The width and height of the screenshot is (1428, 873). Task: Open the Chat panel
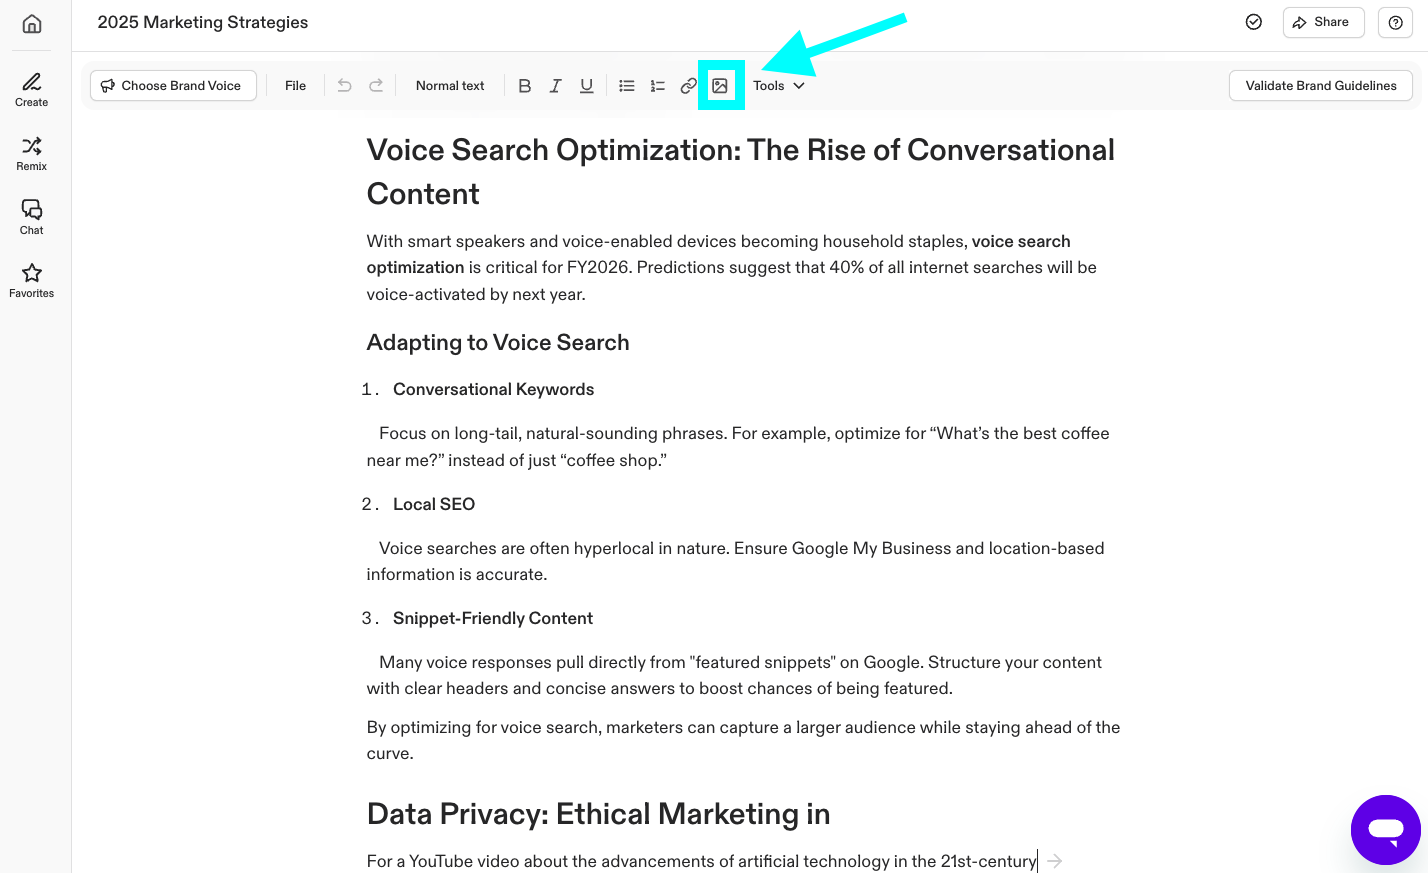32,216
